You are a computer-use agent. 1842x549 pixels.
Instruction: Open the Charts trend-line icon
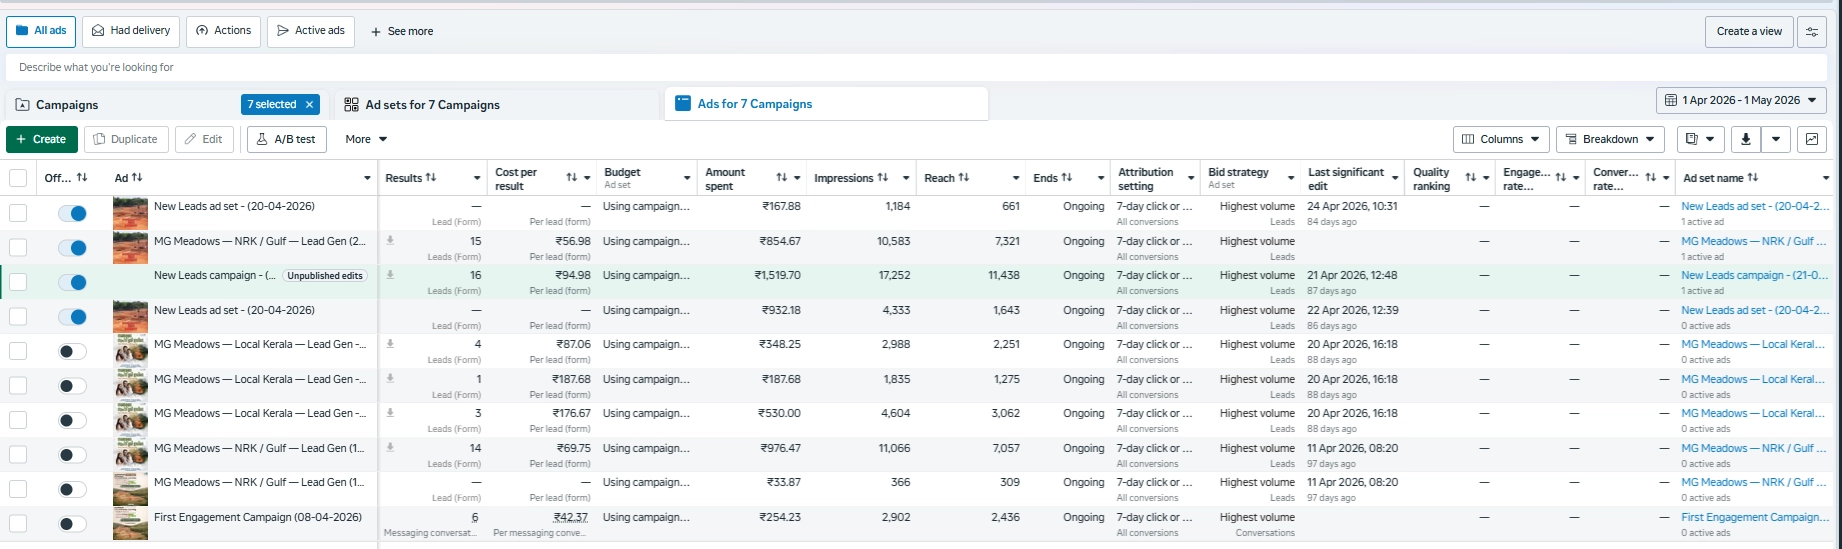click(1811, 139)
